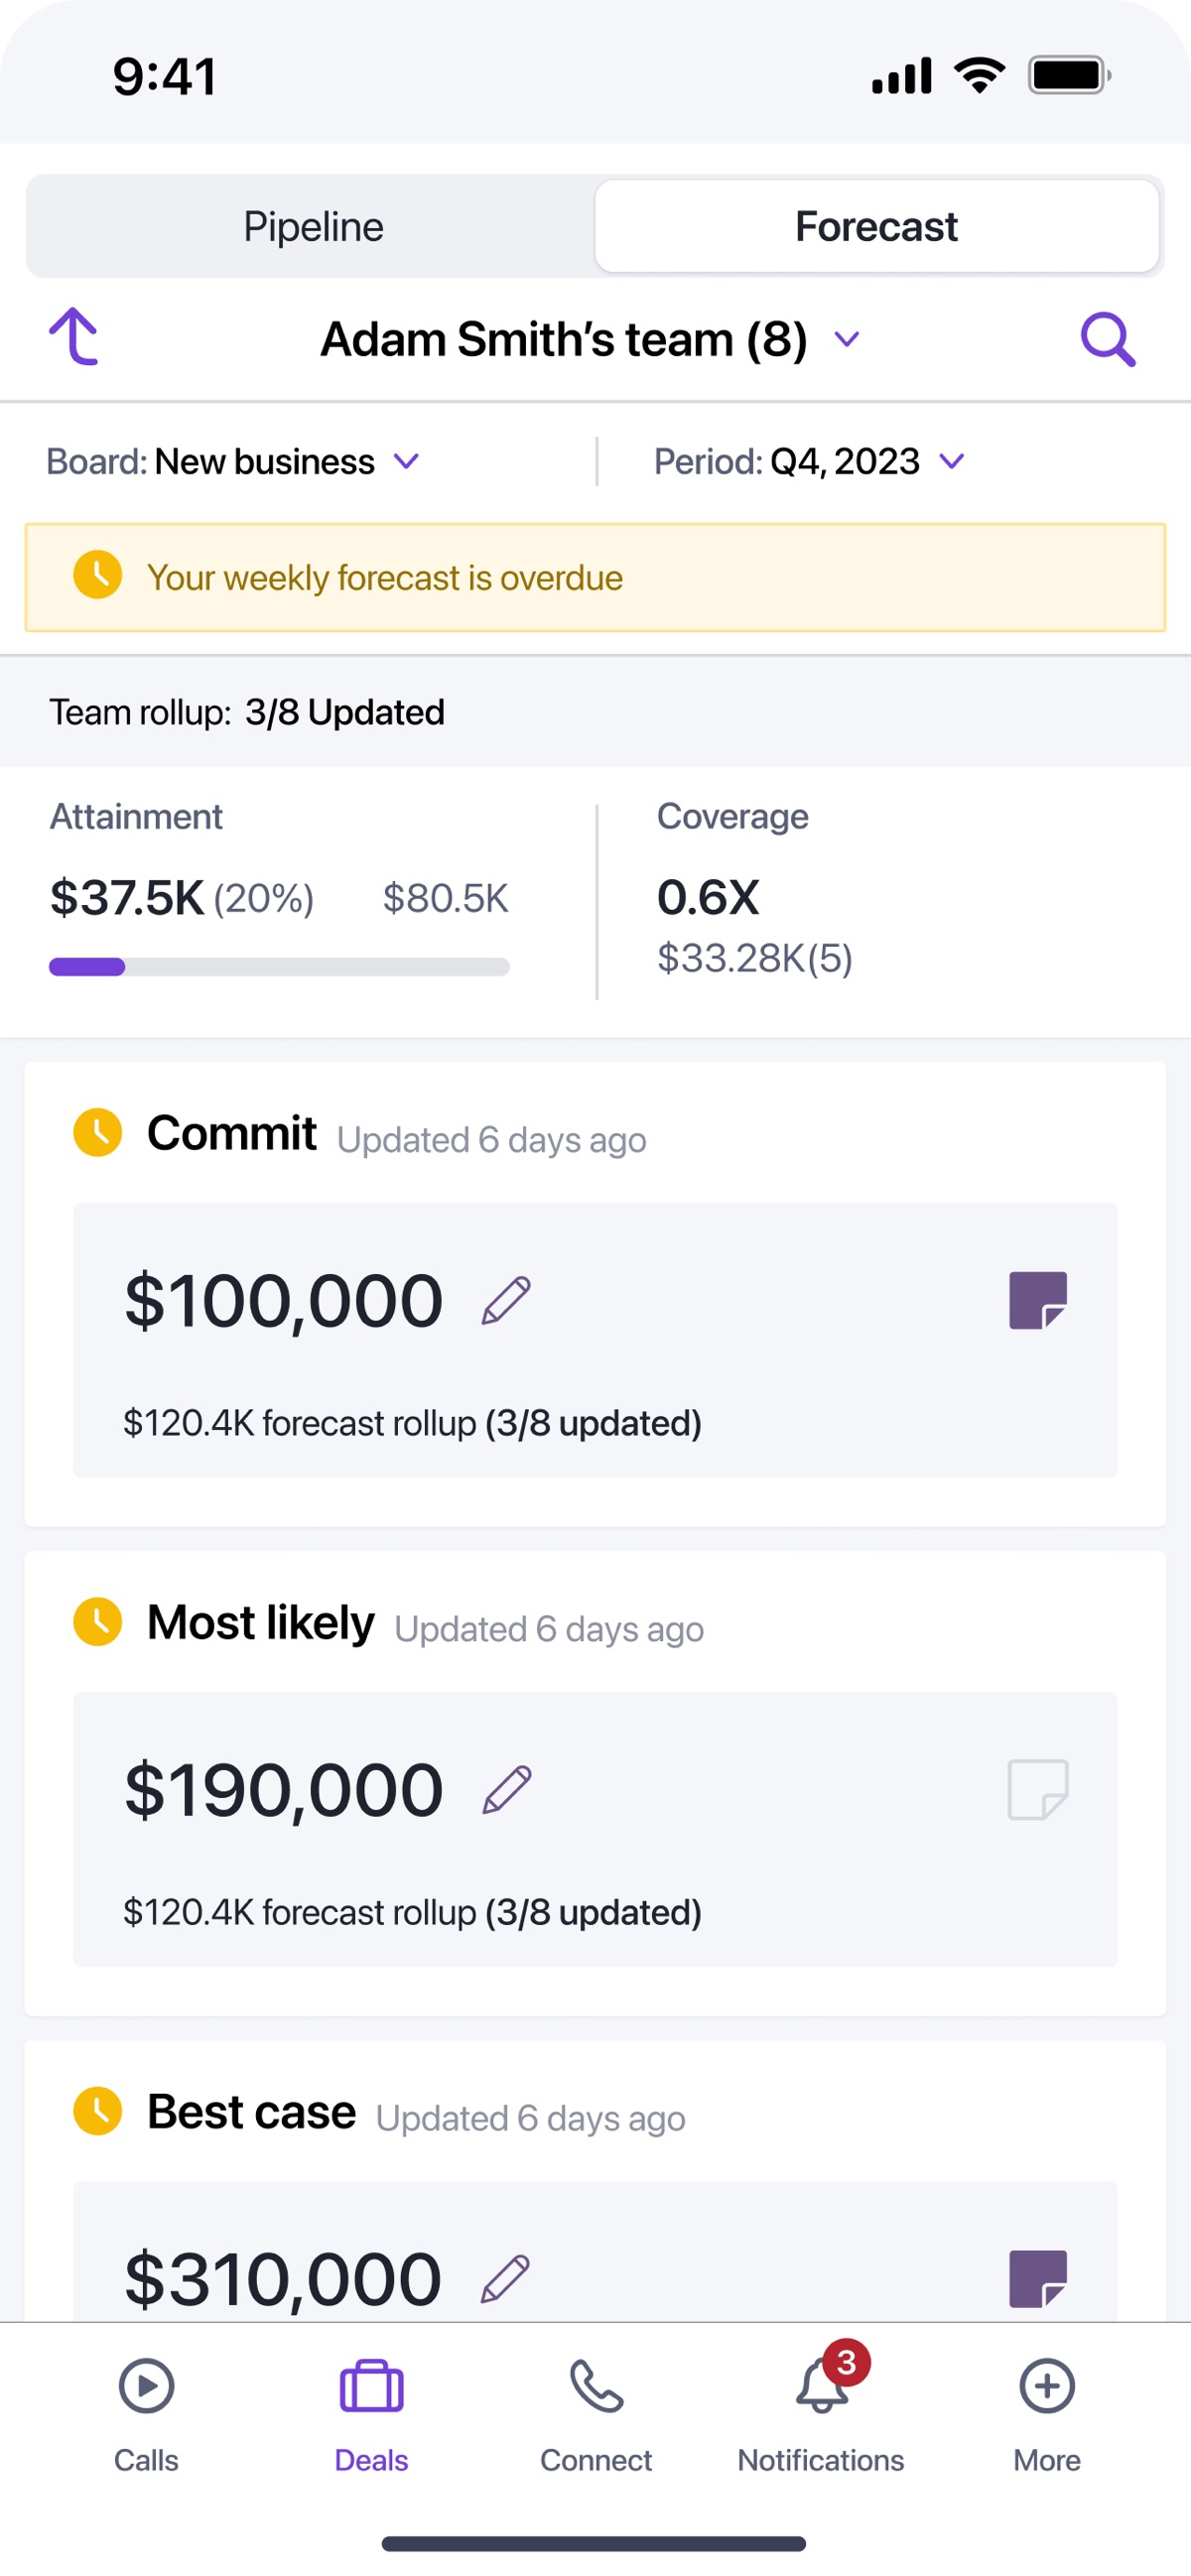Open the Commit forecast note icon
Viewport: 1191px width, 2576px height.
coord(1038,1300)
